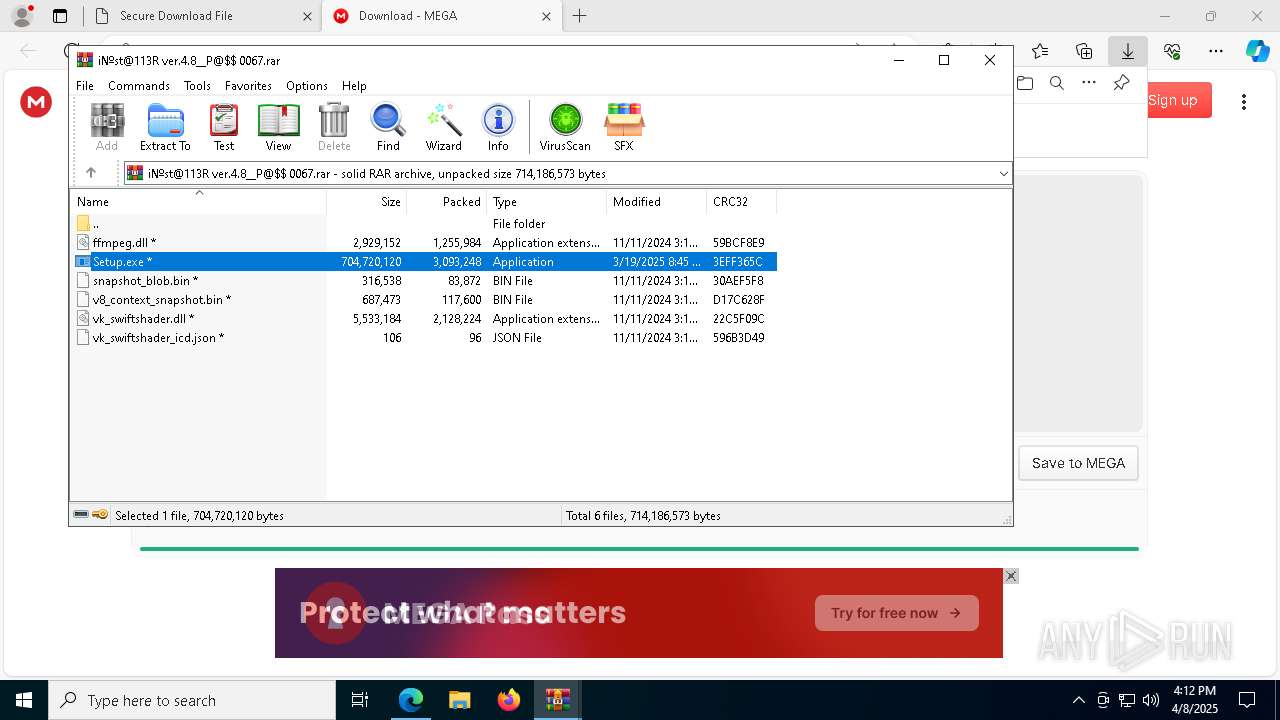Open the Help menu
This screenshot has height=720, width=1280.
pos(354,86)
